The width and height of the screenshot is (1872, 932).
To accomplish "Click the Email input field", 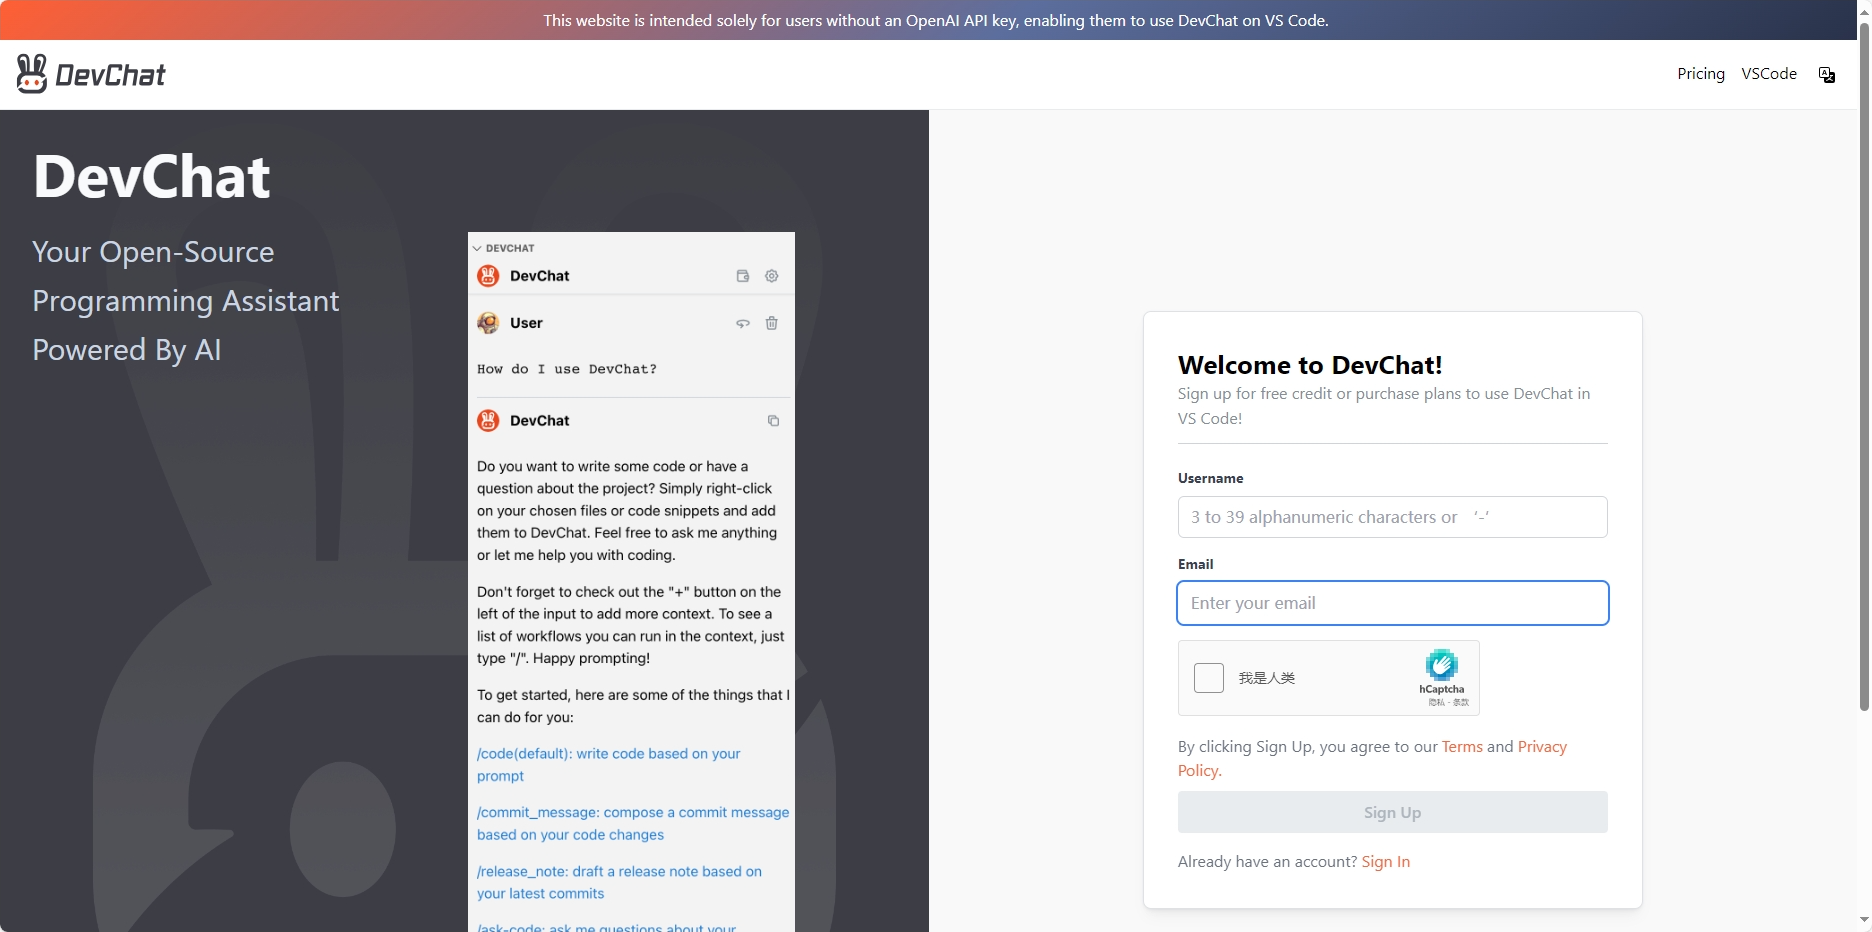I will tap(1391, 603).
